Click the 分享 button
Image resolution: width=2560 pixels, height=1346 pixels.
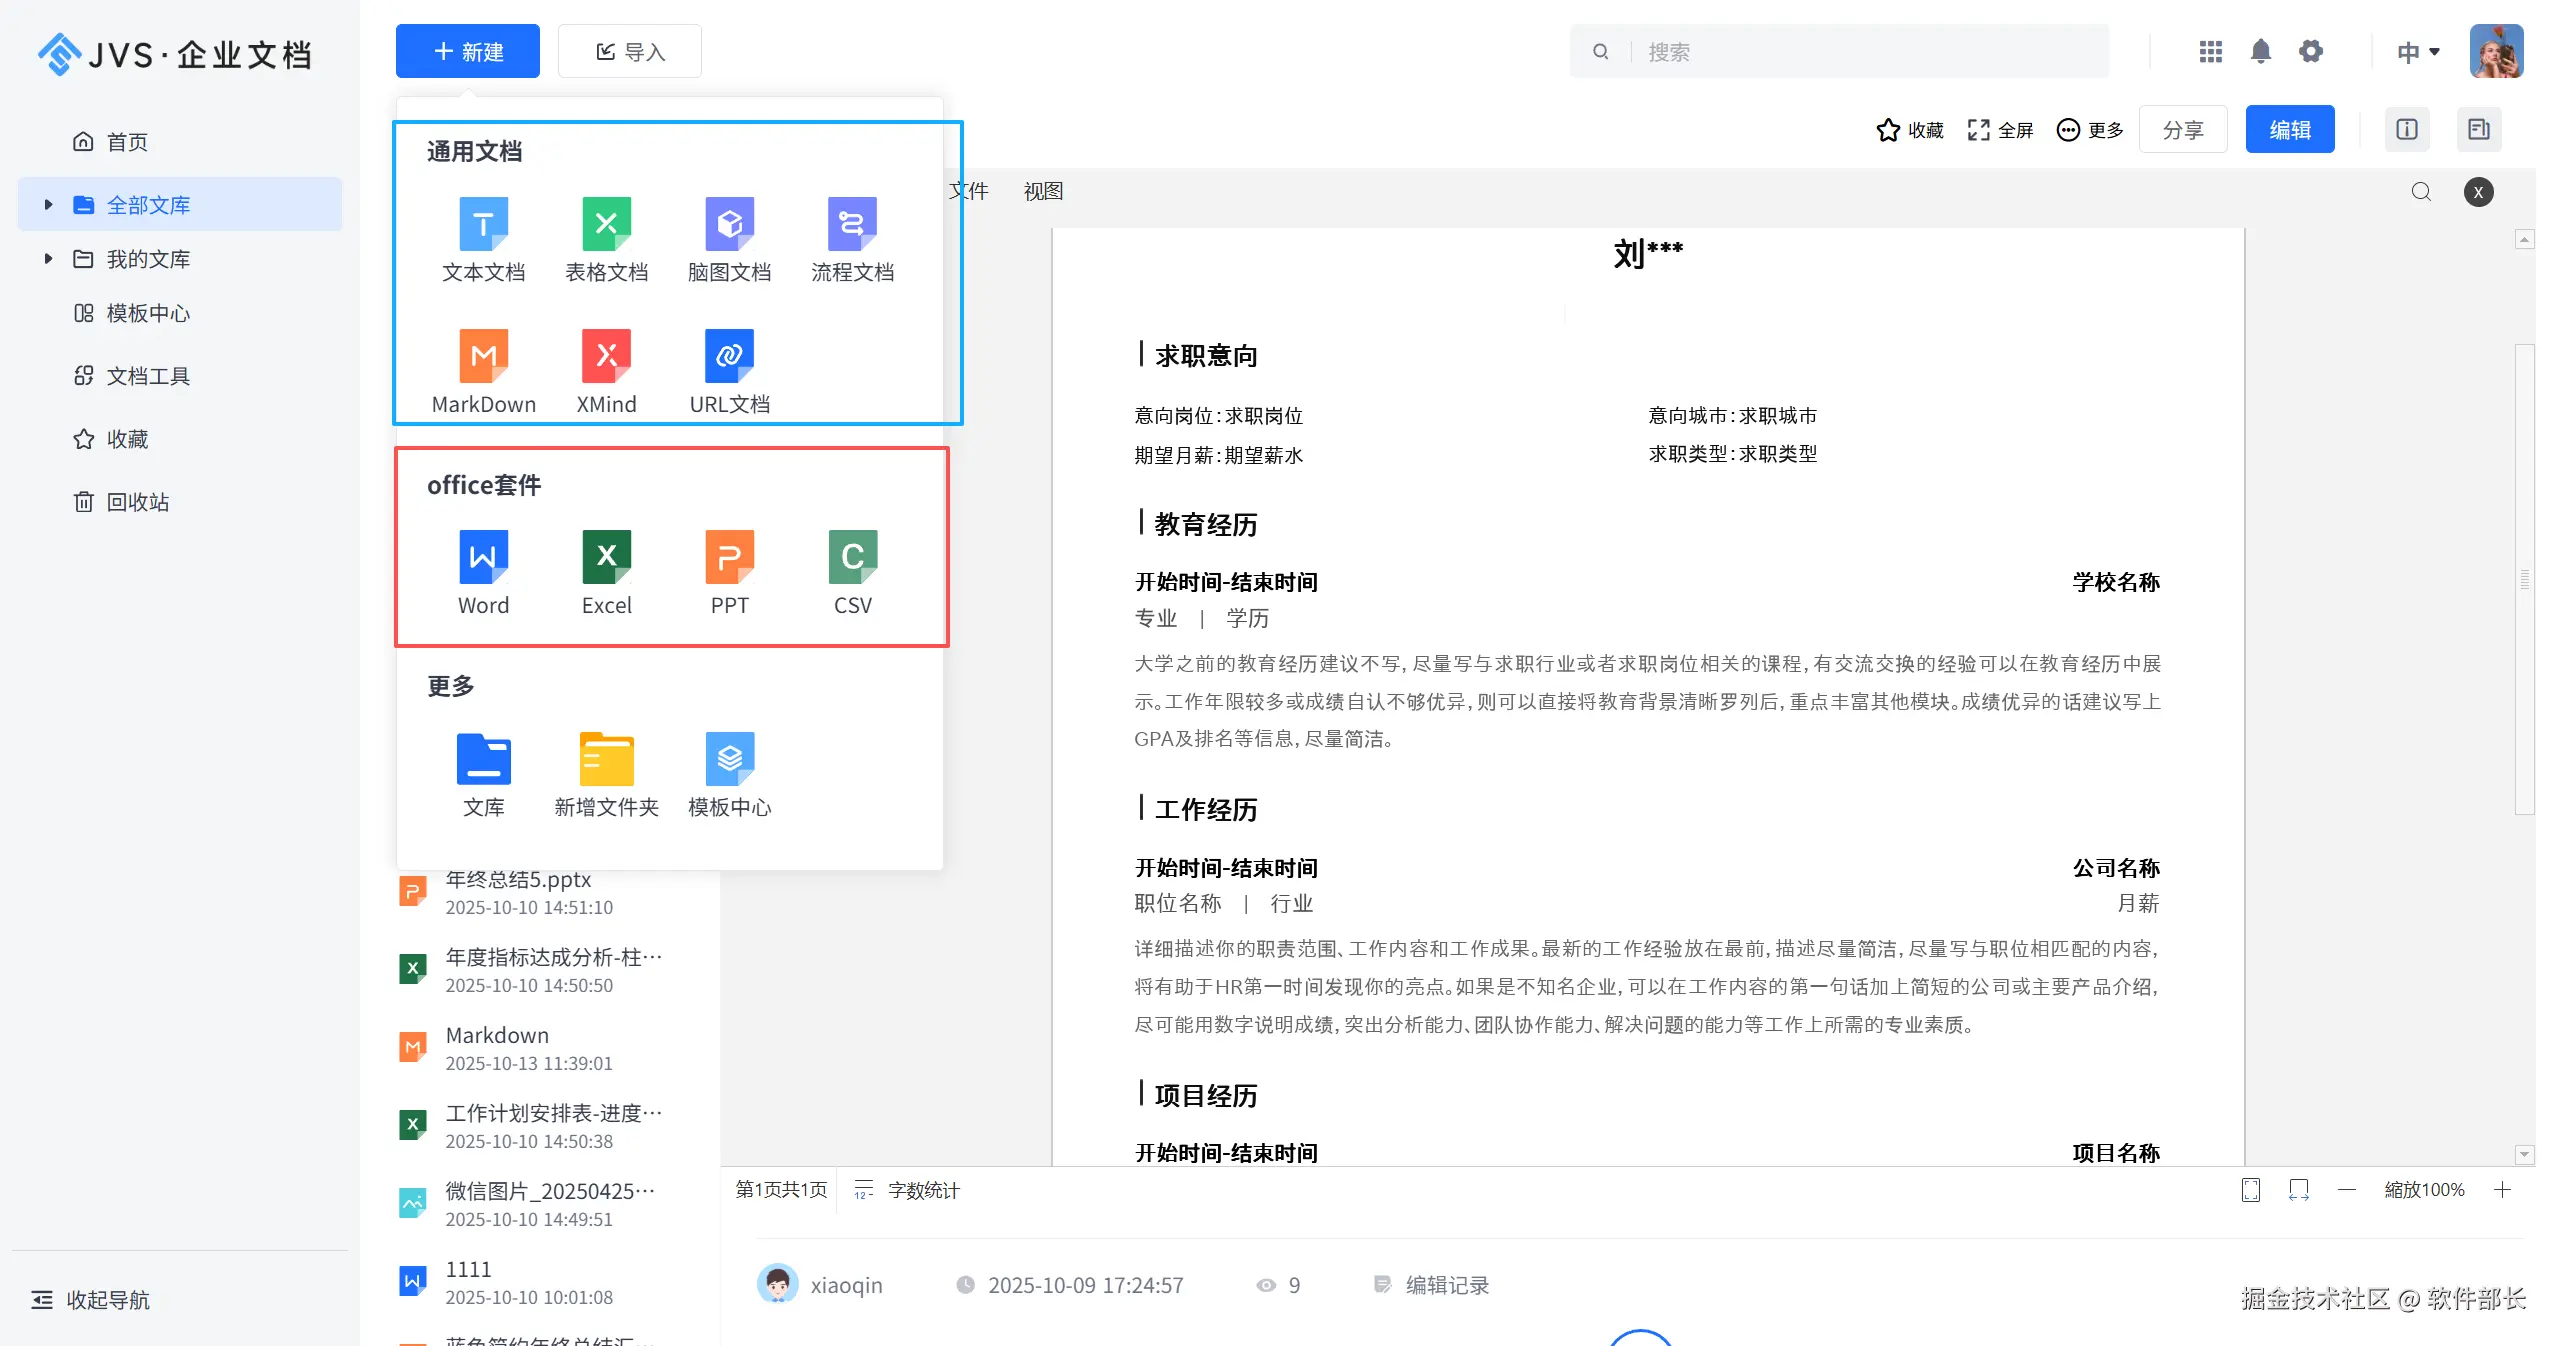pyautogui.click(x=2182, y=129)
